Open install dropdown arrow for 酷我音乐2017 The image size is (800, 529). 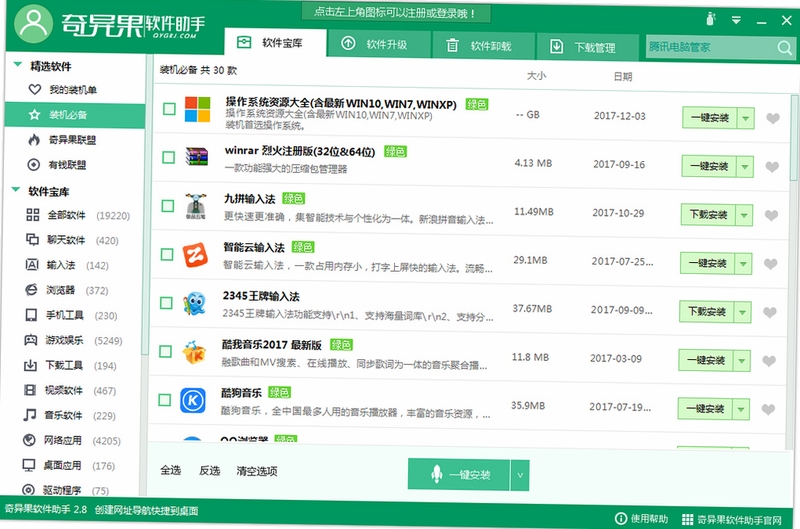(742, 361)
